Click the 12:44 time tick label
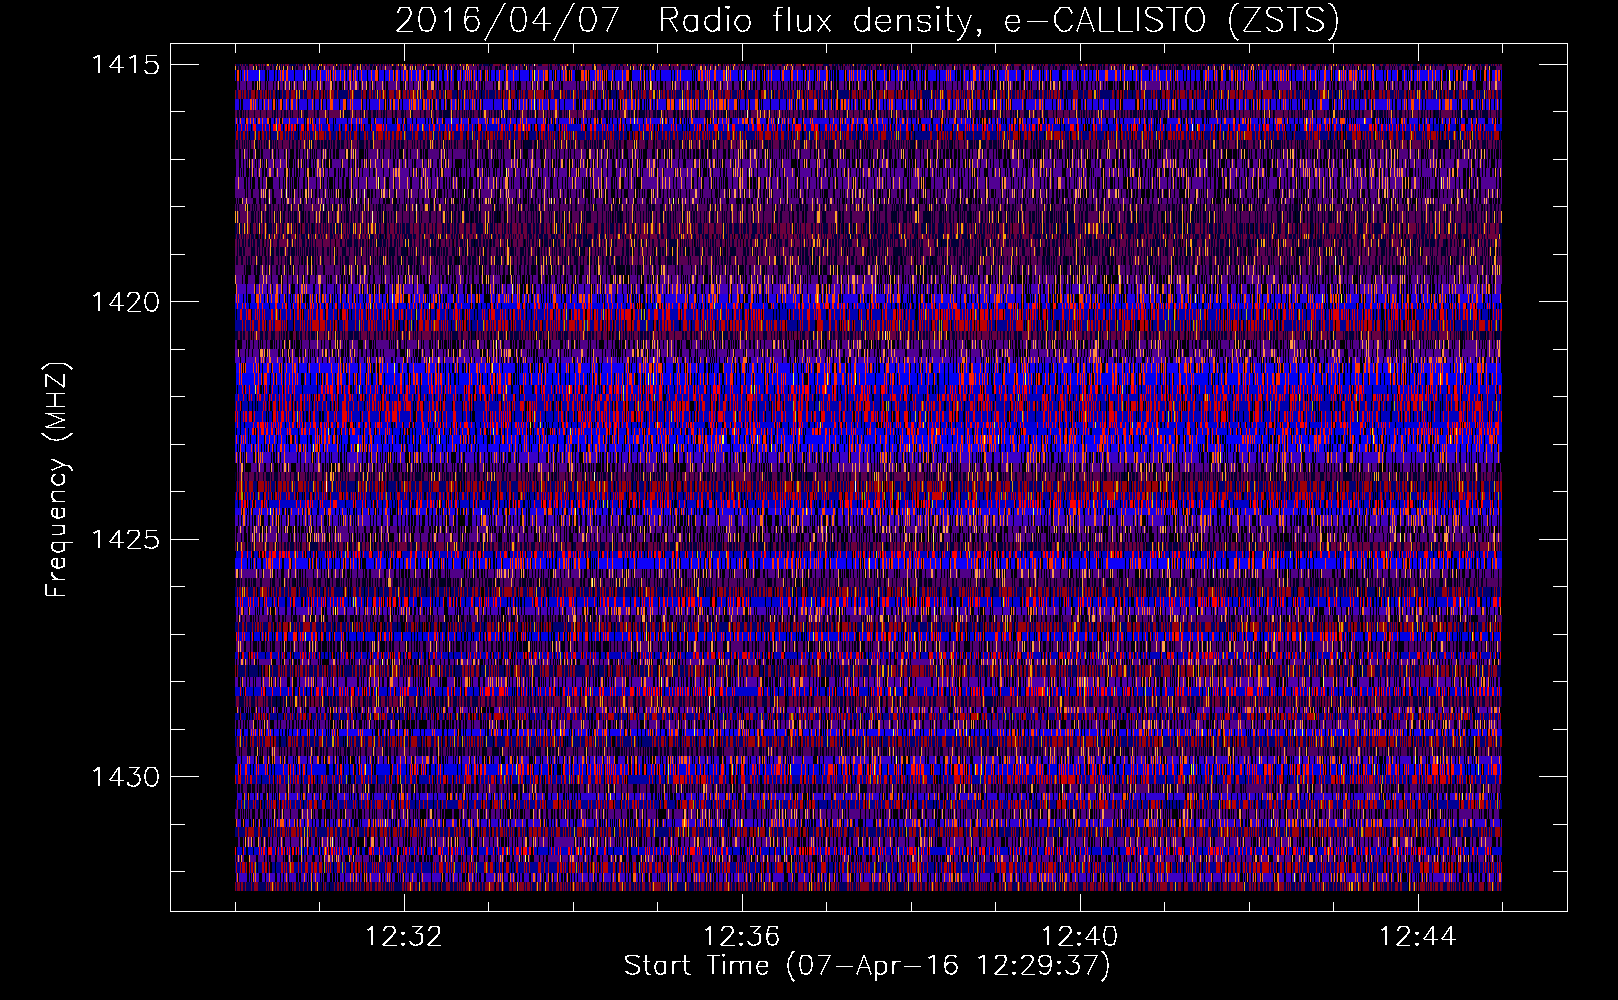 pyautogui.click(x=1418, y=936)
